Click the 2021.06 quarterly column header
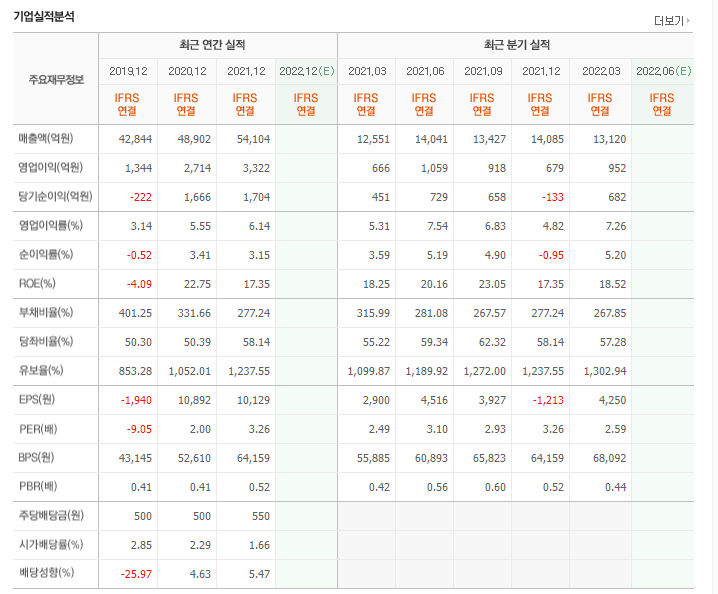The height and width of the screenshot is (594, 718). [x=425, y=71]
